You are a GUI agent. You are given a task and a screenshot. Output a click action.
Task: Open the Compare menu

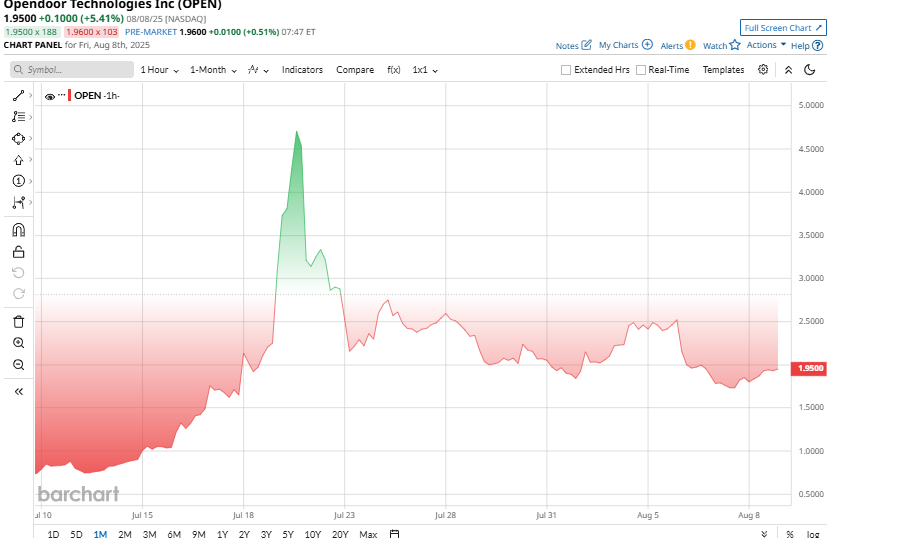pyautogui.click(x=355, y=70)
